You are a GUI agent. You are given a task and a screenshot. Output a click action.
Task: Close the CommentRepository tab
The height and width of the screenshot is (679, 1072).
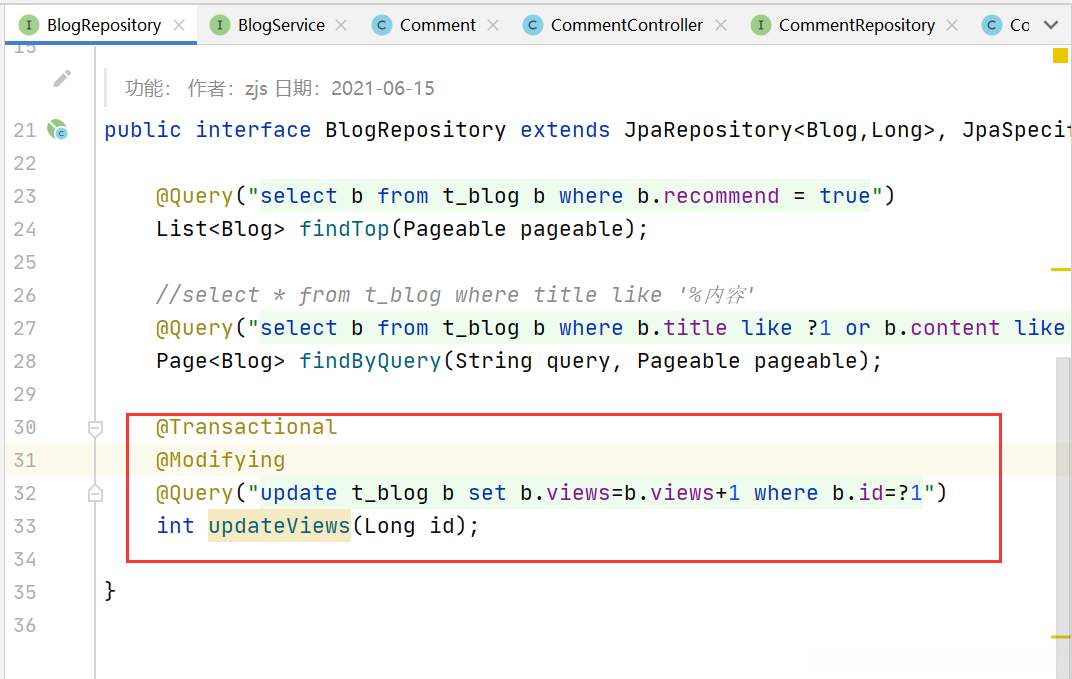[x=952, y=25]
